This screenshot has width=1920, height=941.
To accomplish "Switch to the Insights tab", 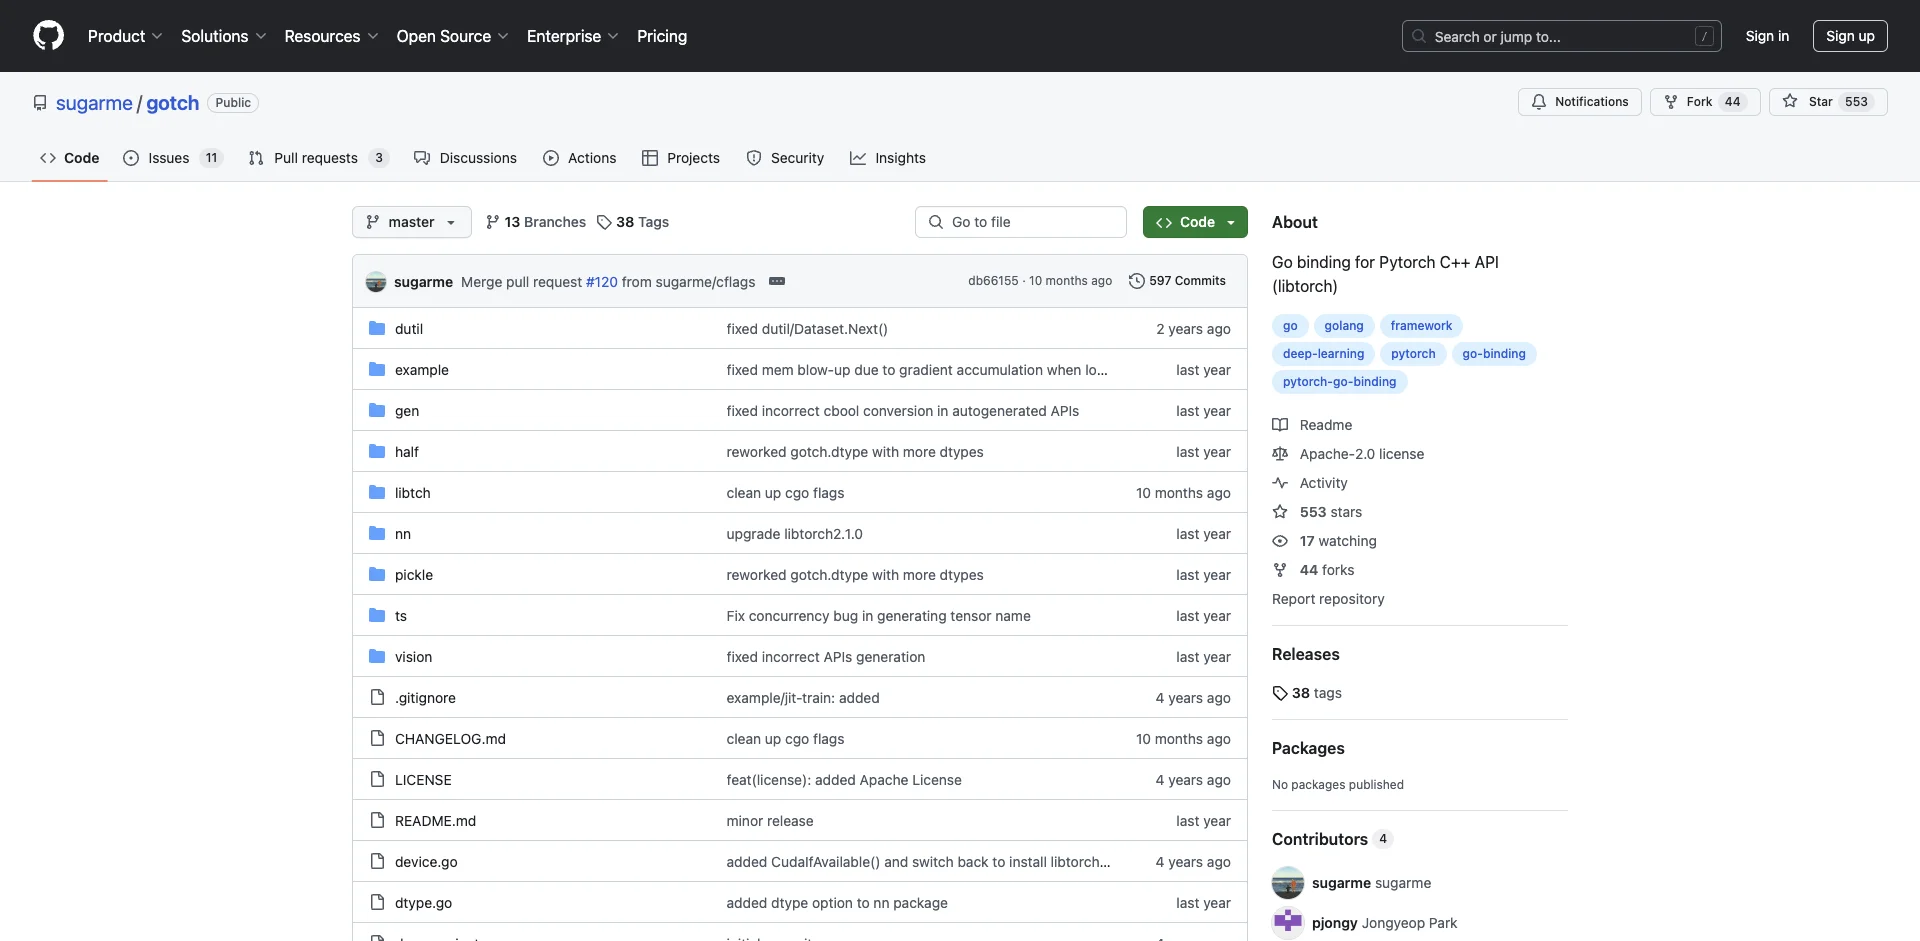I will click(888, 158).
